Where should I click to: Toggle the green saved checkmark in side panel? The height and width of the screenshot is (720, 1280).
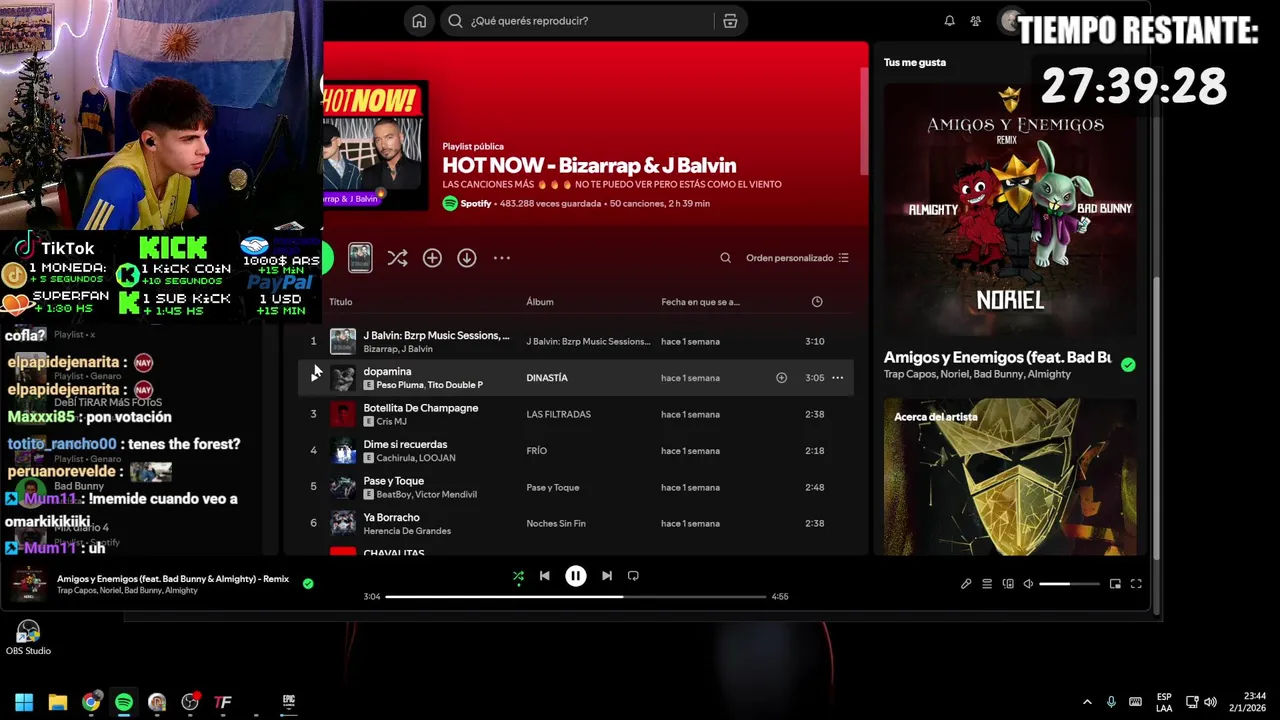click(x=1128, y=365)
